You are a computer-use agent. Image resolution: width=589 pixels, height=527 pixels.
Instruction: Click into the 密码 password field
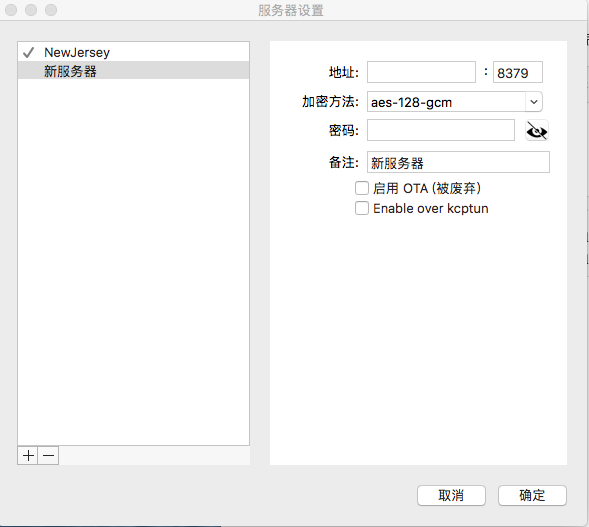(x=441, y=130)
